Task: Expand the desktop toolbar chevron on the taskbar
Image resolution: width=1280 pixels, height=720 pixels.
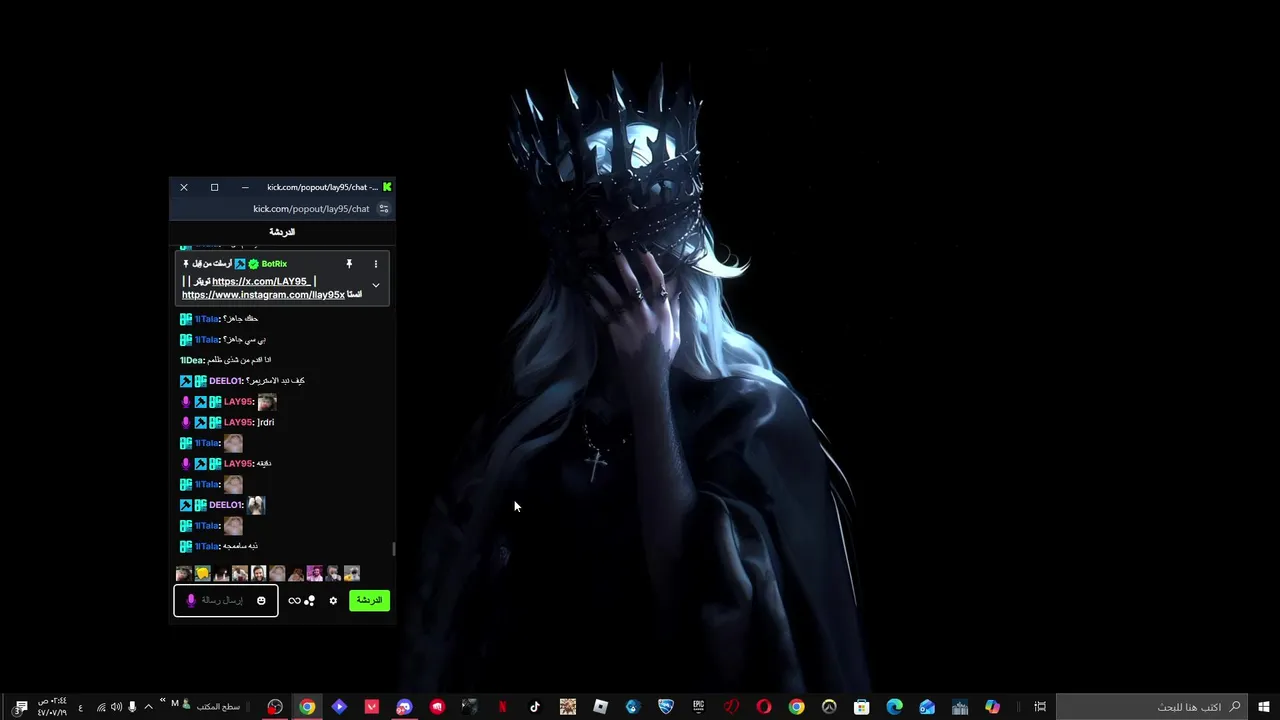Action: point(162,702)
